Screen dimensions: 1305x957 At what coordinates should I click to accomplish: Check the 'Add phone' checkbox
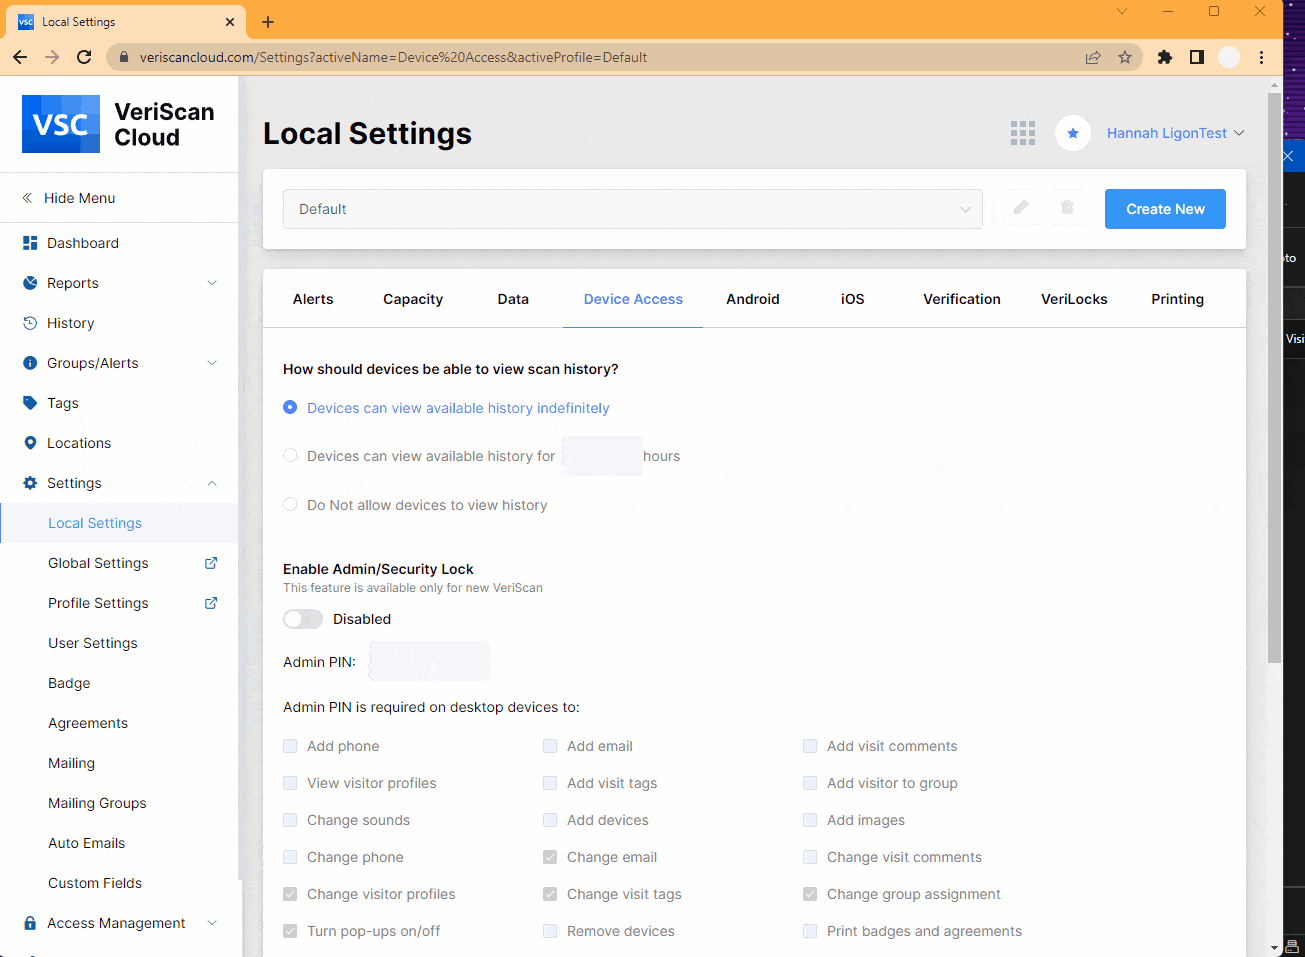coord(290,746)
